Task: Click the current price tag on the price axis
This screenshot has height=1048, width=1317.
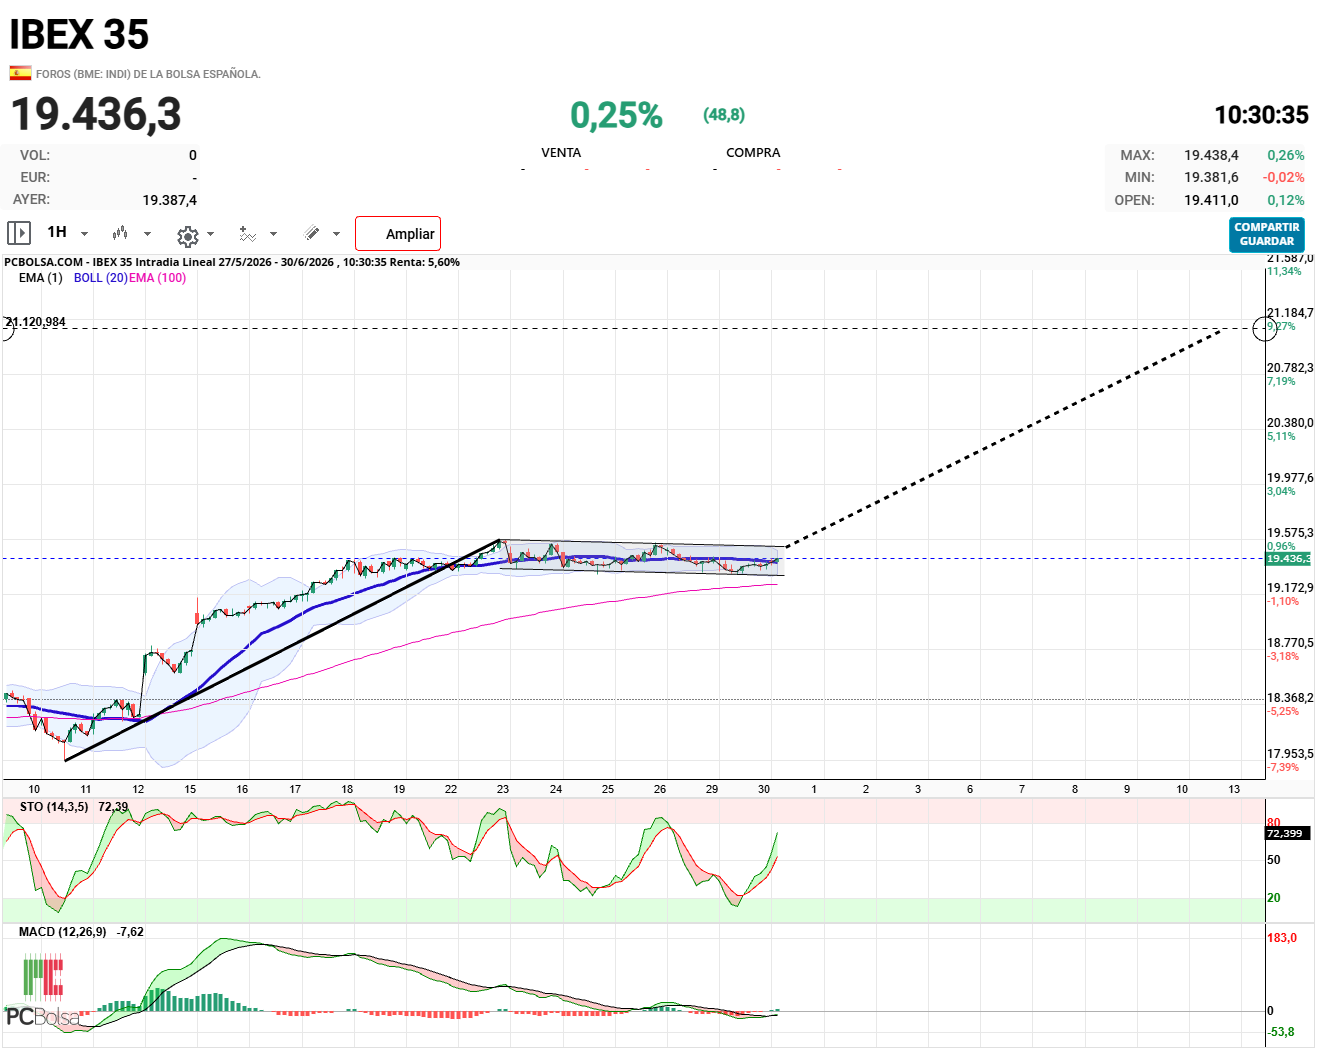Action: coord(1288,559)
